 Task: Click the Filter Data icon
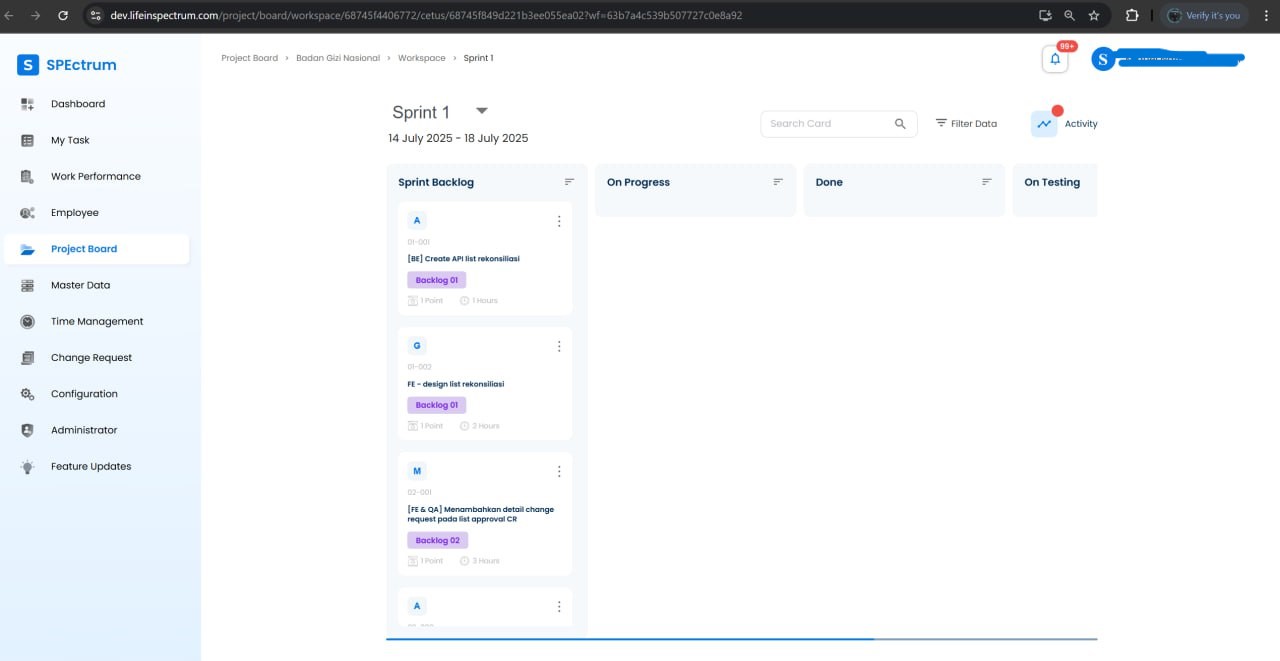941,123
